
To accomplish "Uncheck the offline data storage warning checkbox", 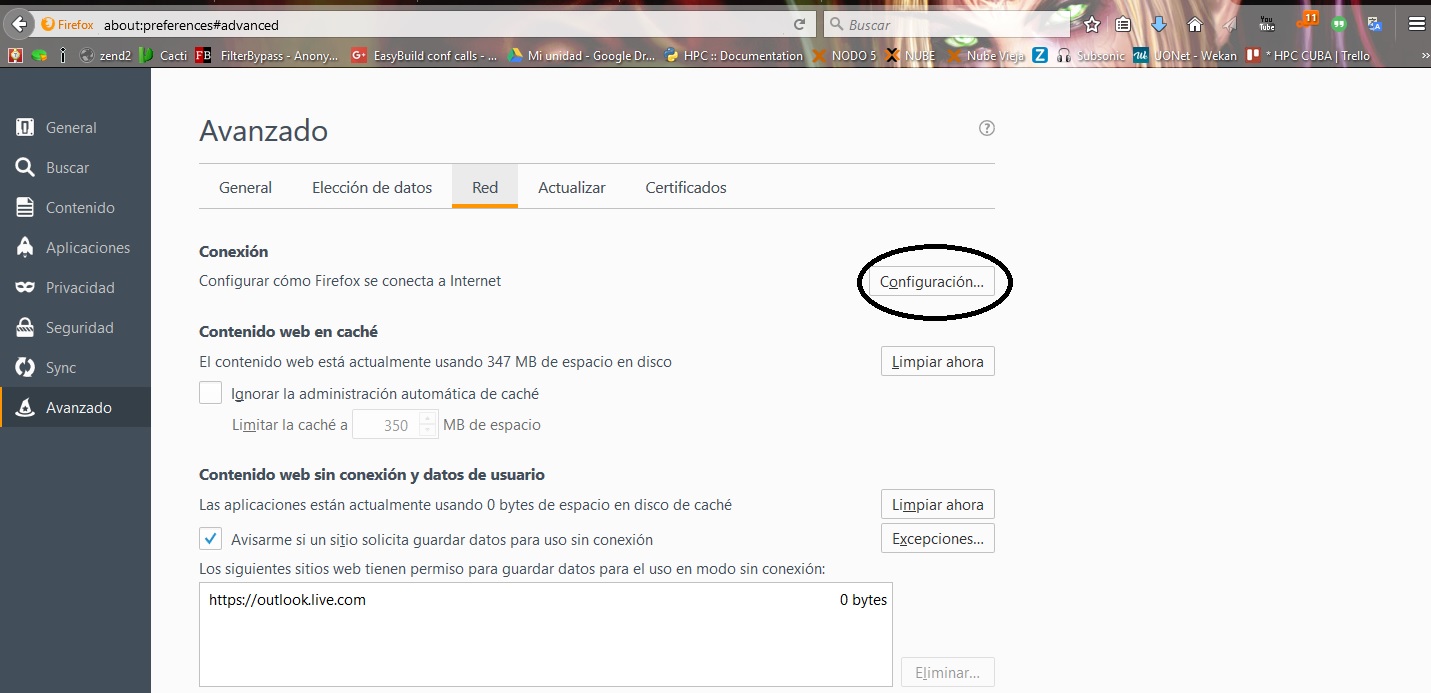I will point(210,539).
